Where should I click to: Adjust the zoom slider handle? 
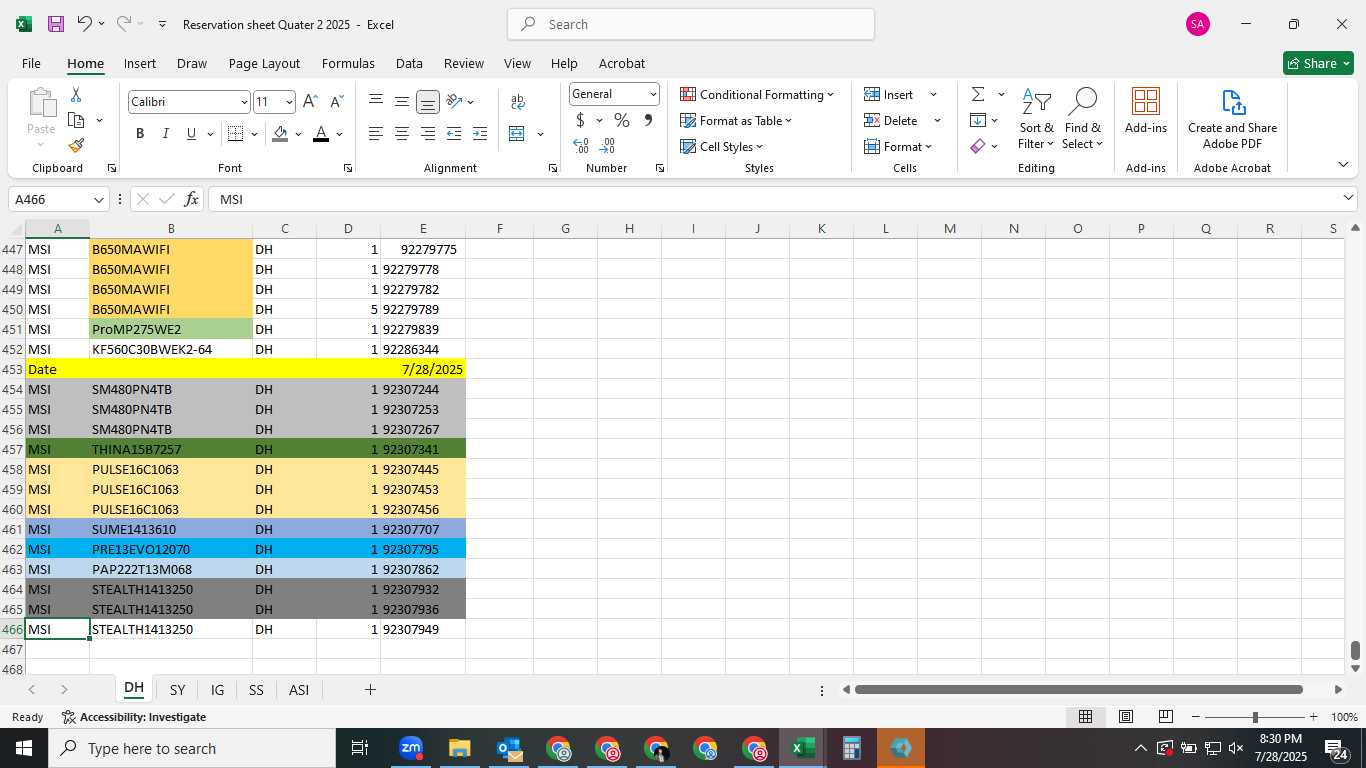coord(1255,717)
